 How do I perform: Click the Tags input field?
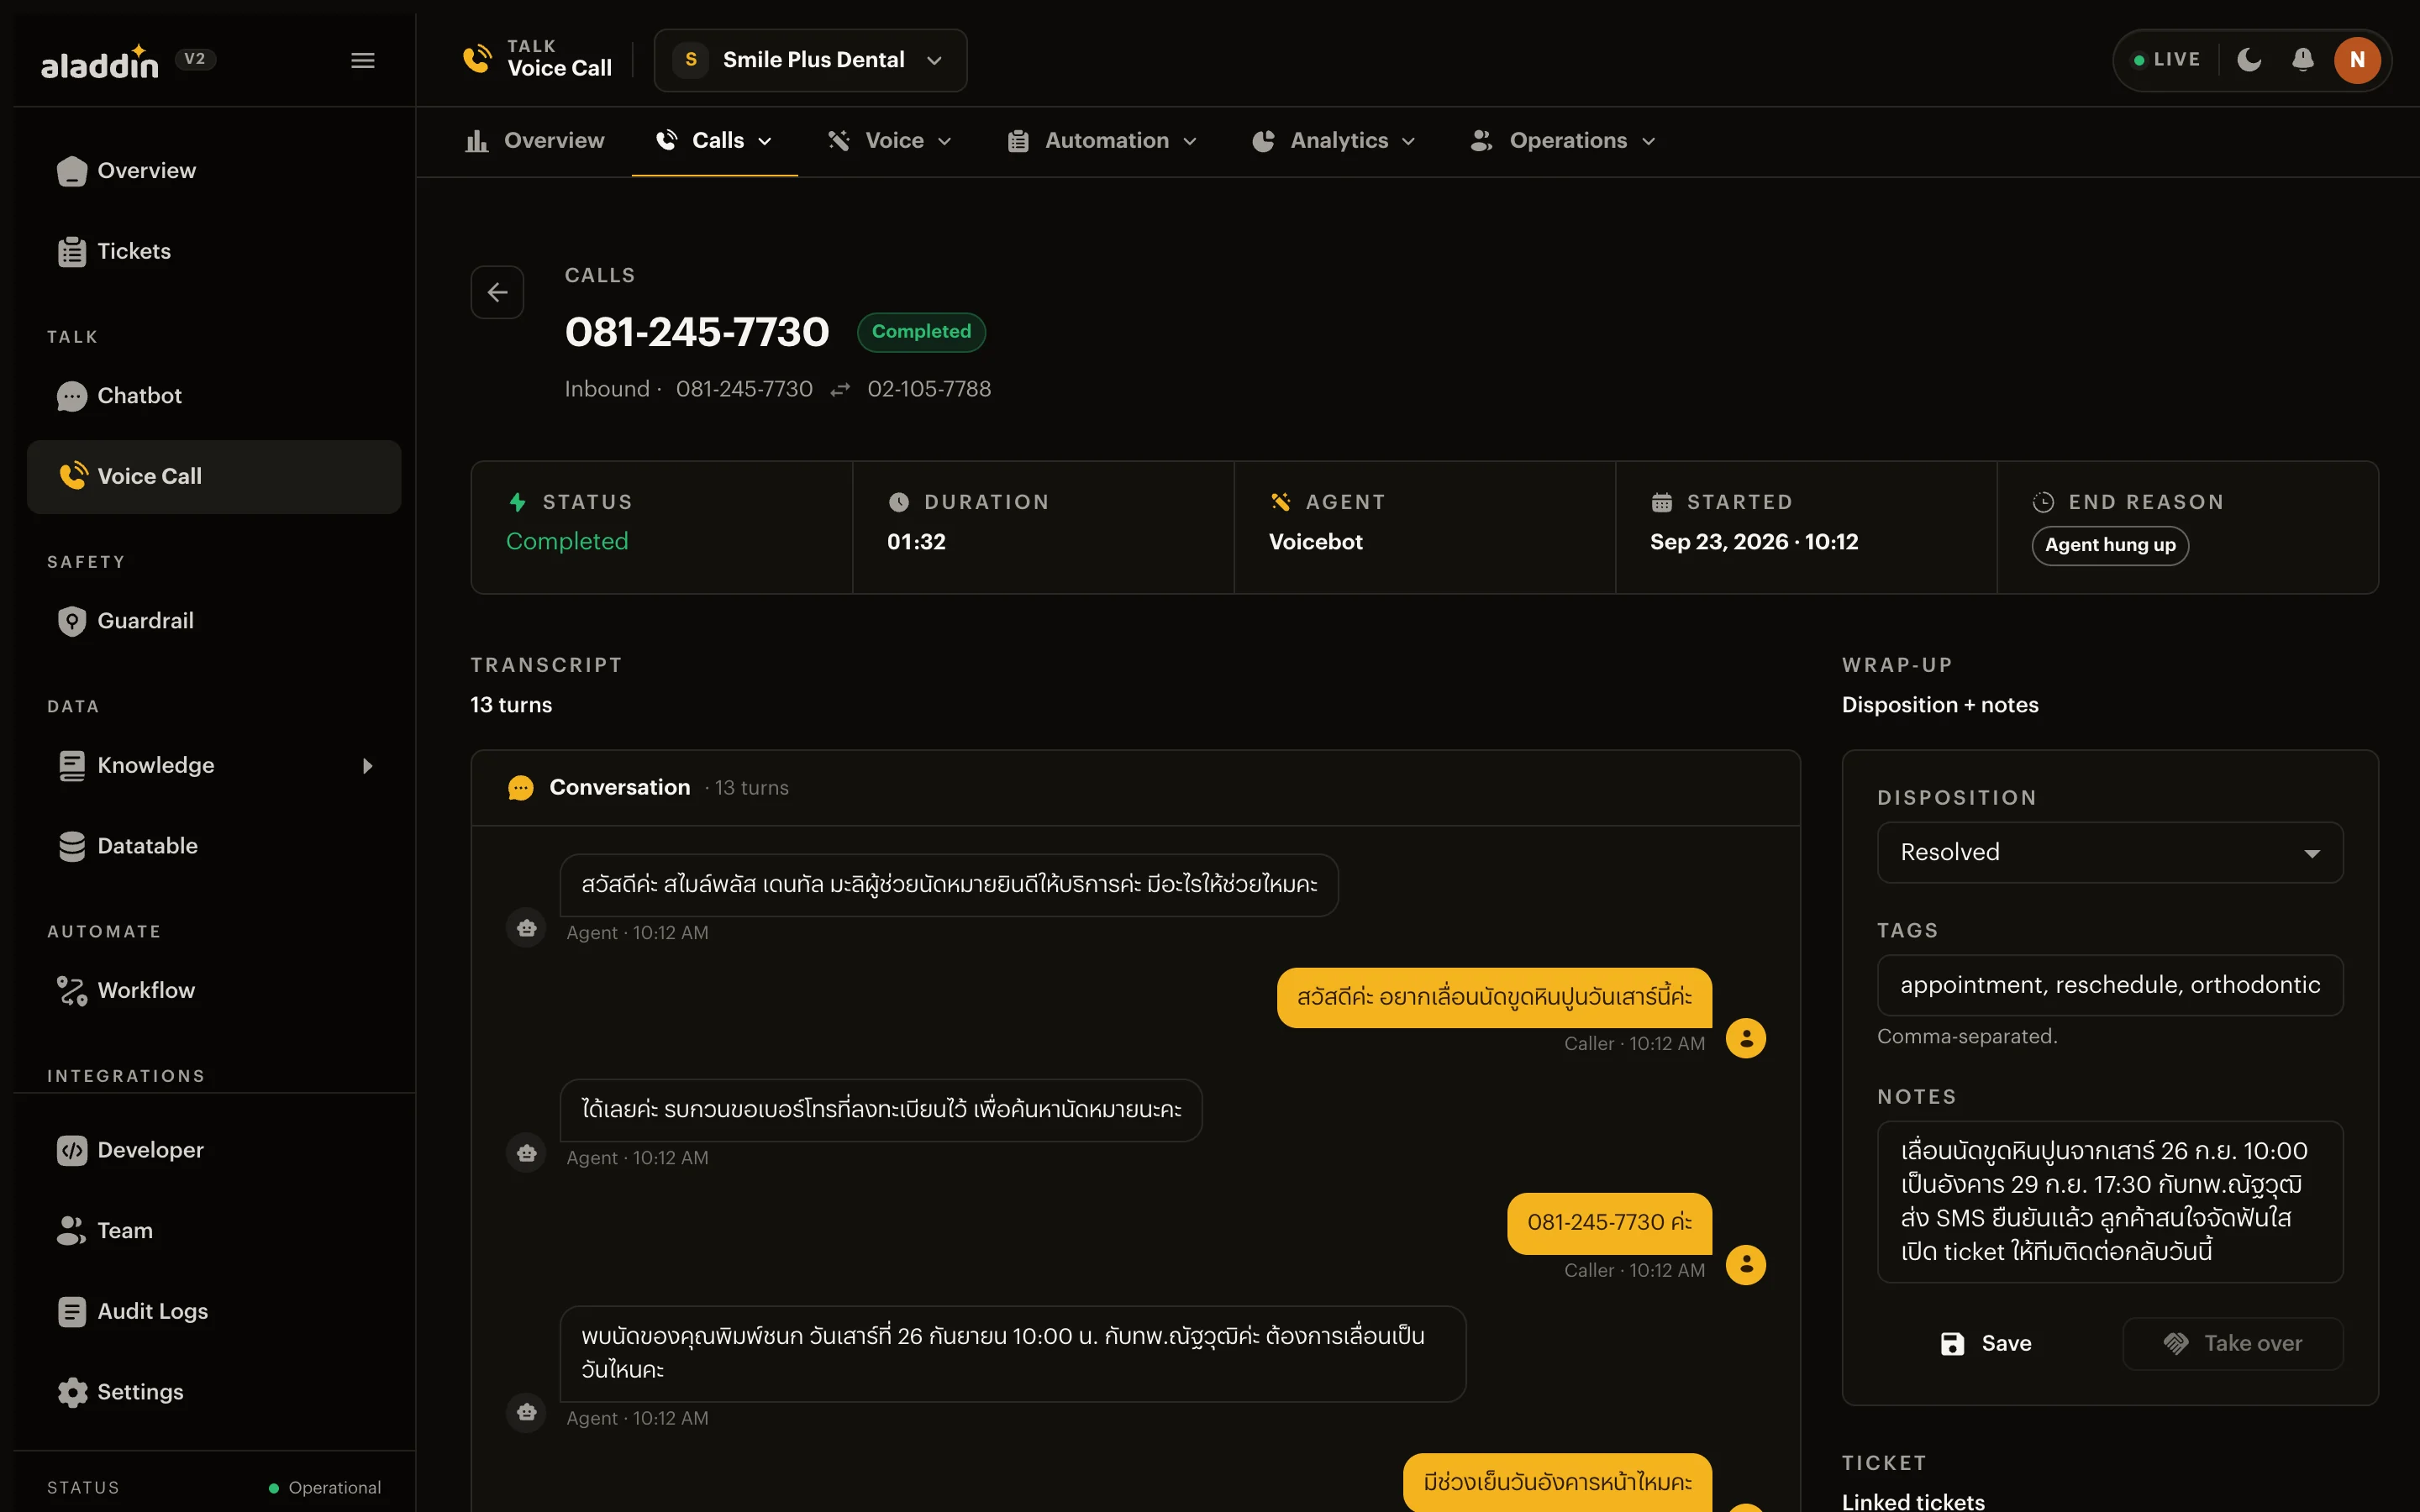2110,985
